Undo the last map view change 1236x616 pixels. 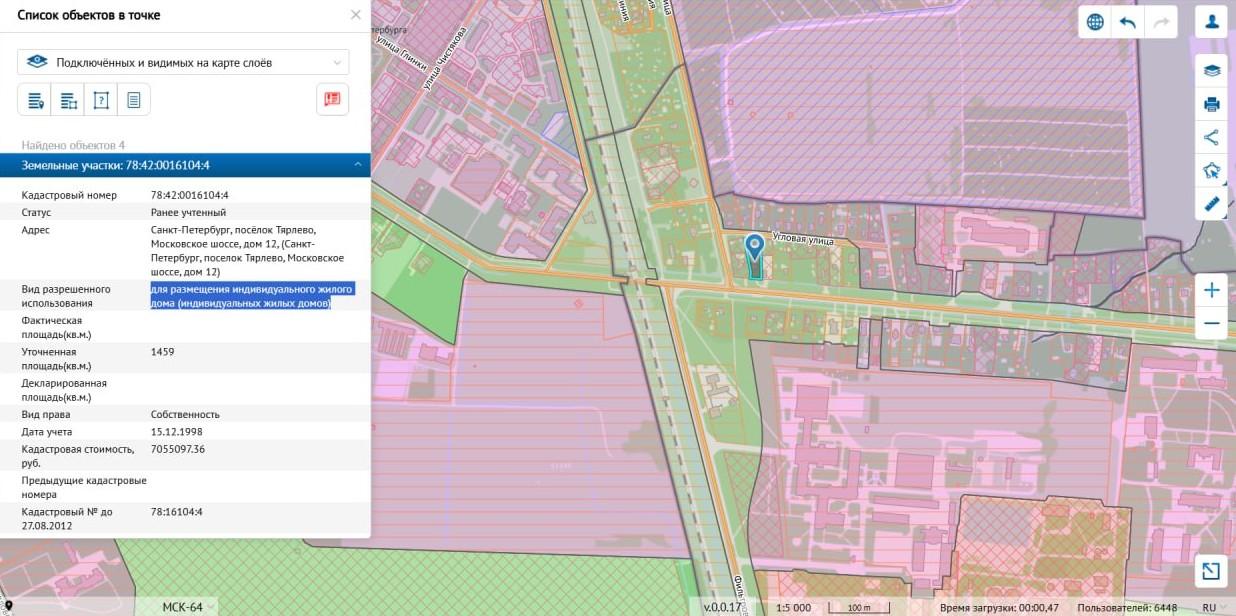(x=1128, y=22)
